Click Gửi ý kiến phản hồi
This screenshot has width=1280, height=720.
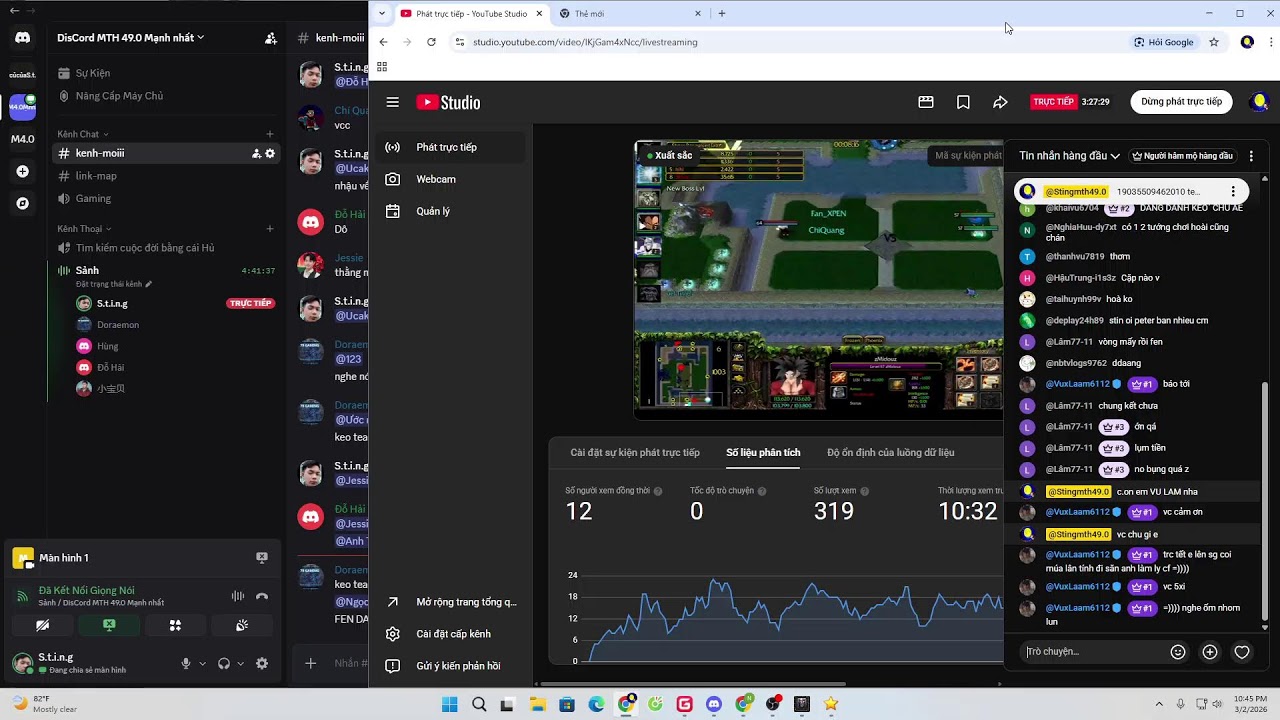[x=450, y=666]
